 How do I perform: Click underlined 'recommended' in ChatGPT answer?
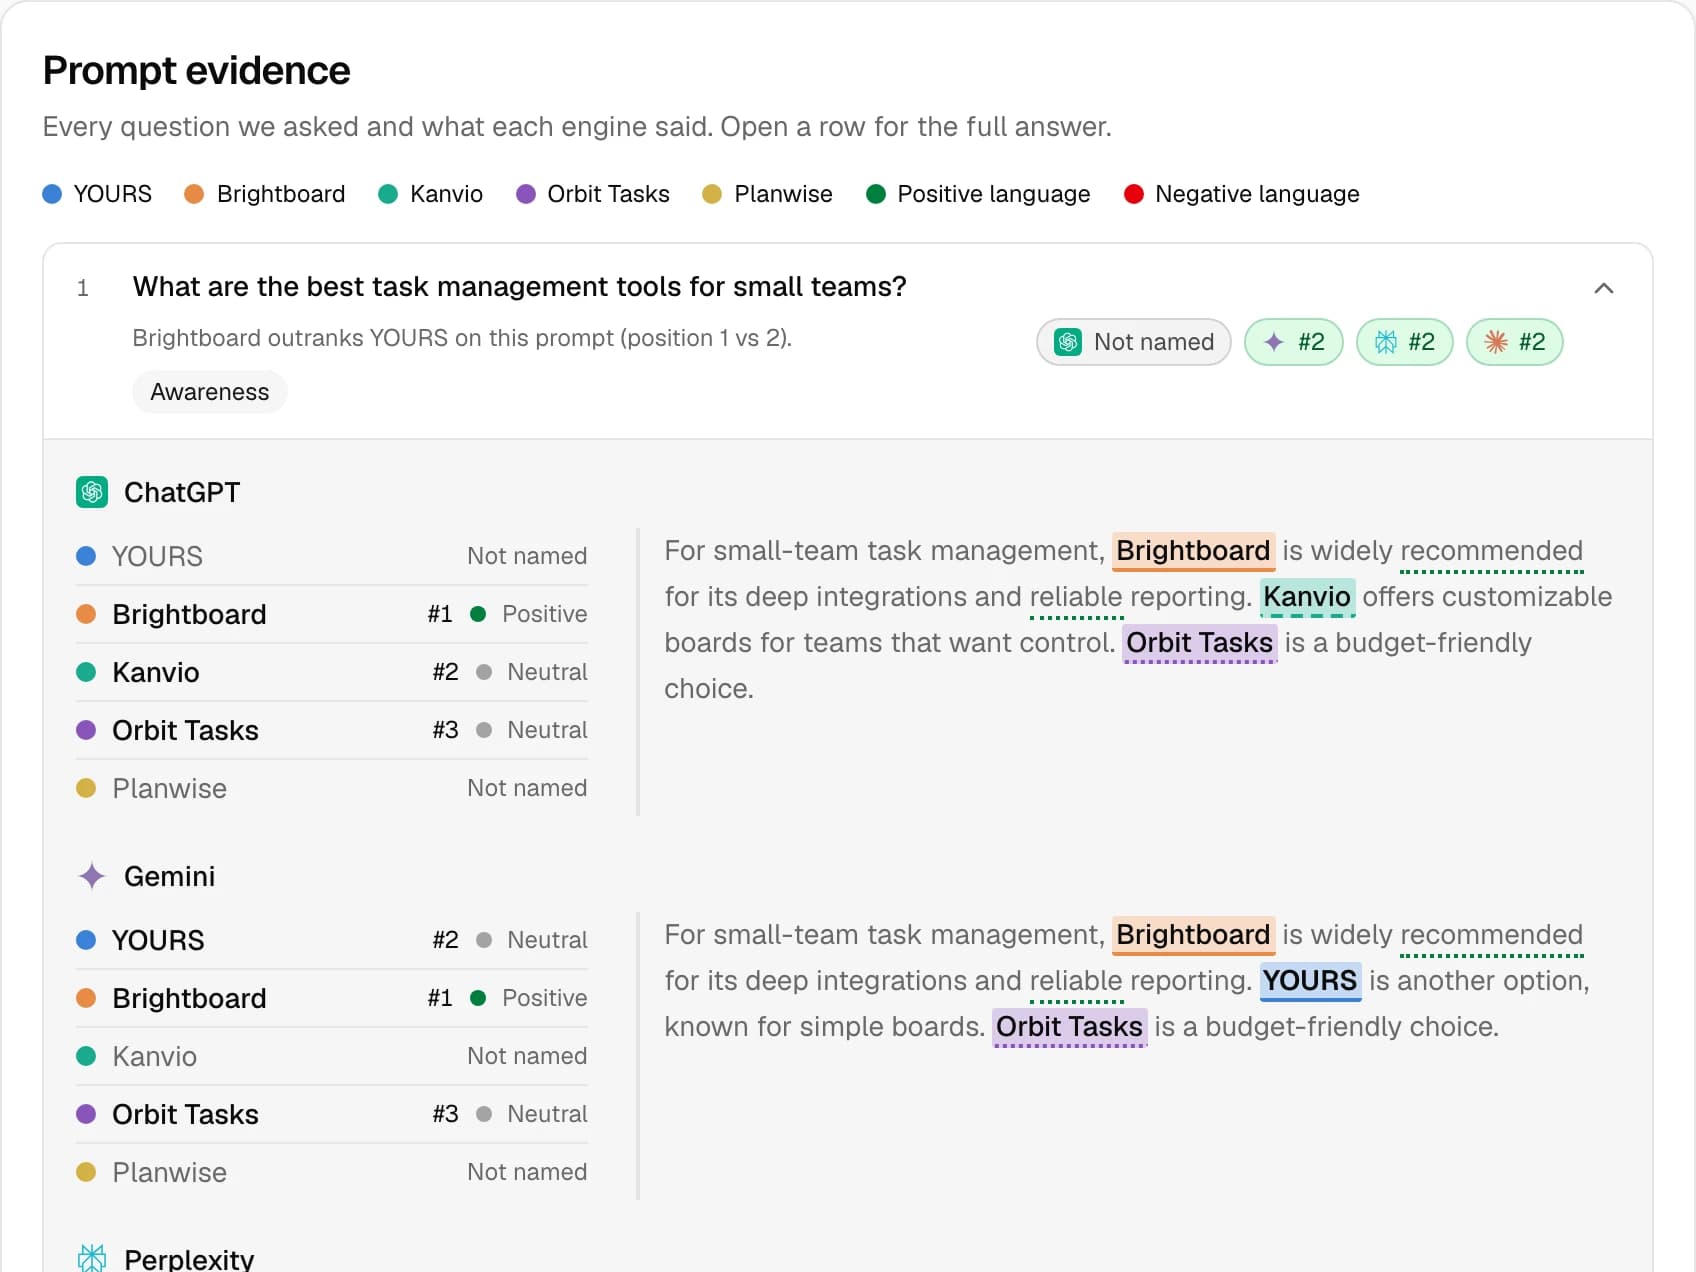pos(1491,551)
